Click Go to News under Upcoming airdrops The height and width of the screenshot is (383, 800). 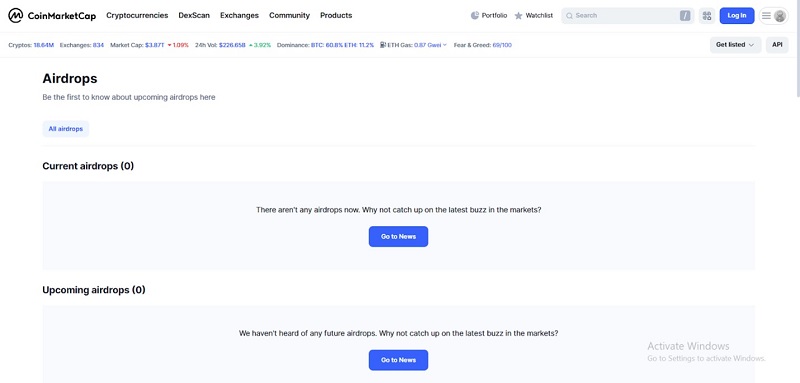click(398, 360)
